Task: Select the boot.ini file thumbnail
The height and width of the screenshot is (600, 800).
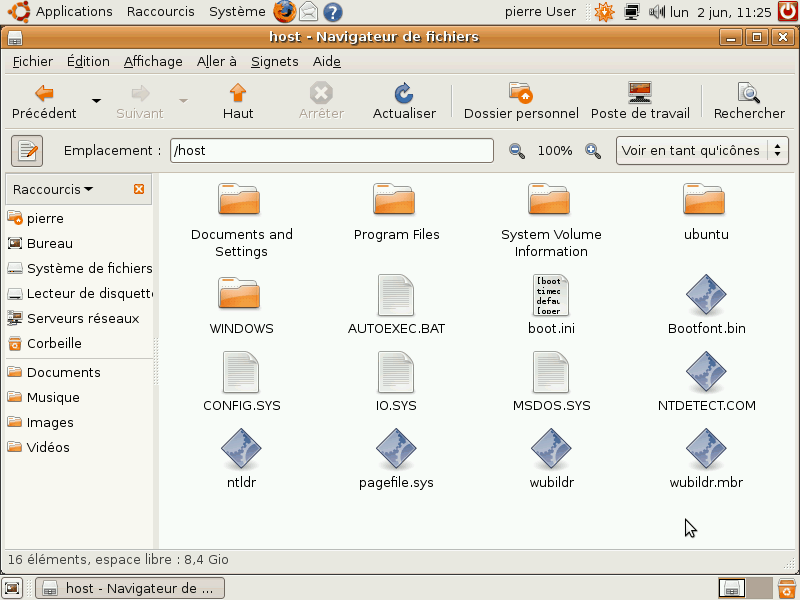Action: click(x=551, y=295)
